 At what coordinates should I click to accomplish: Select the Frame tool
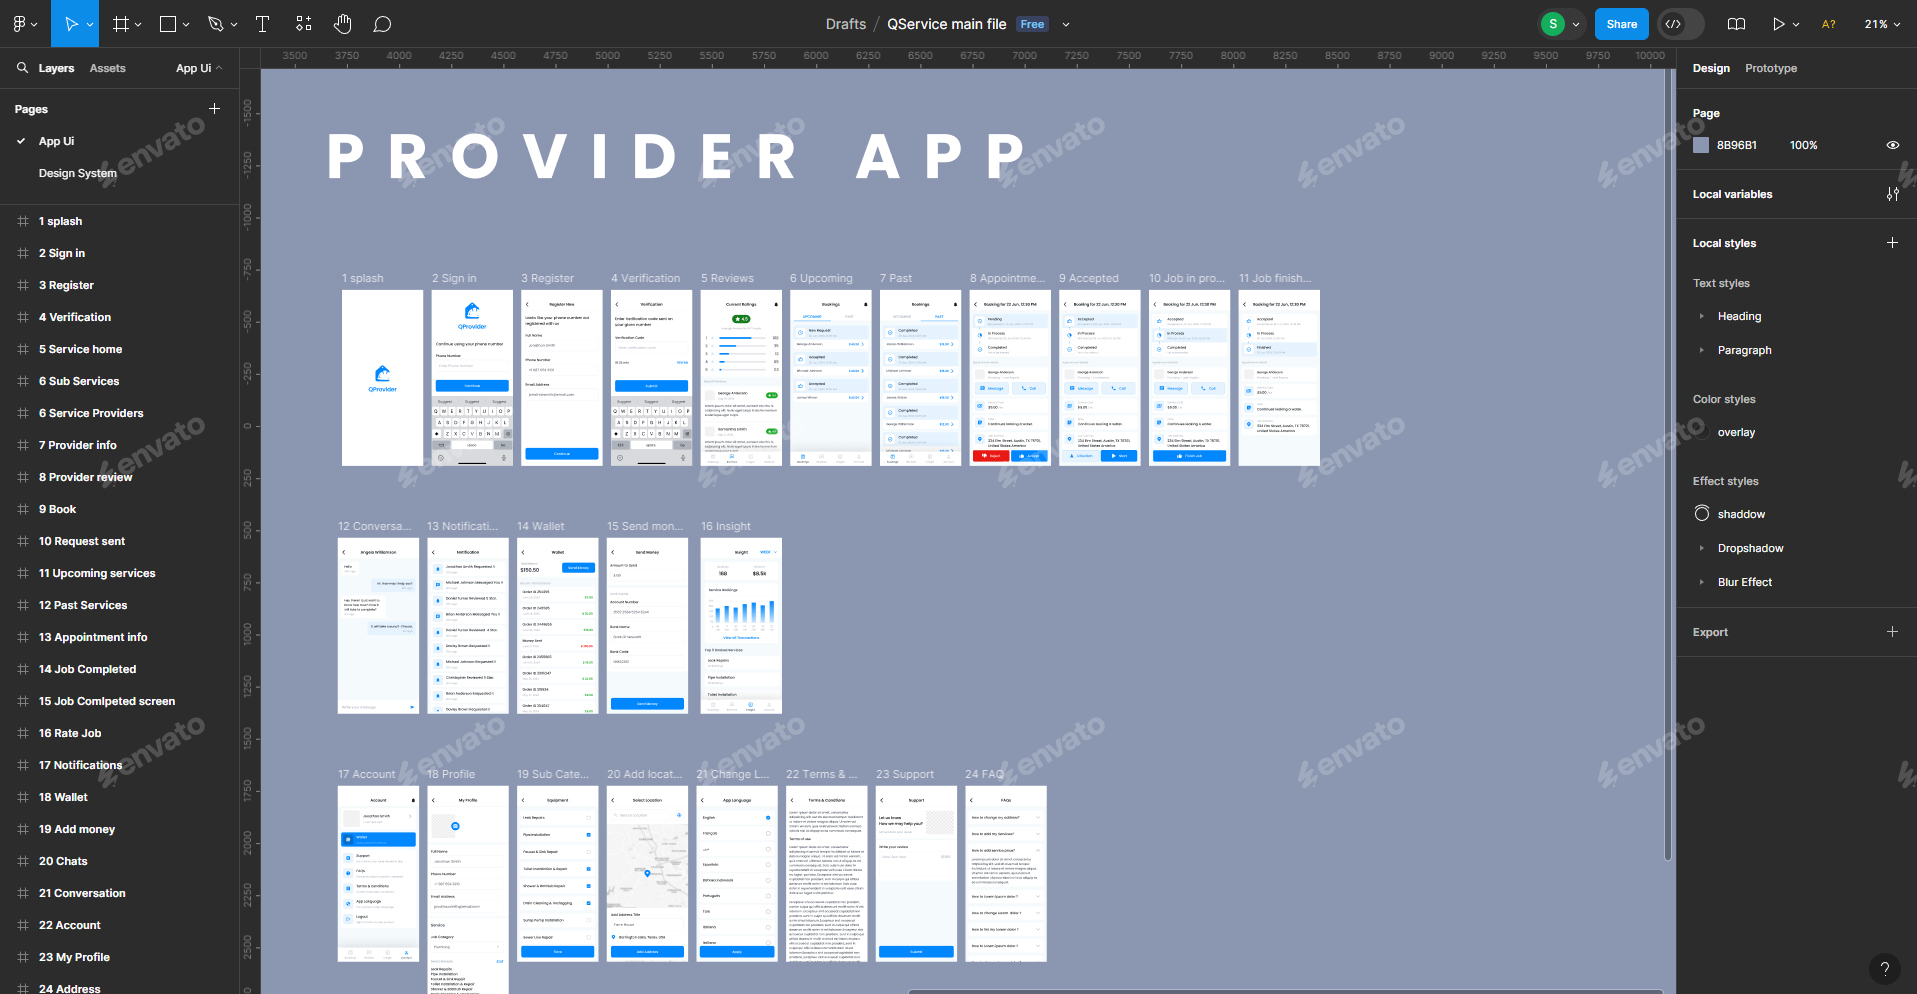pos(120,23)
